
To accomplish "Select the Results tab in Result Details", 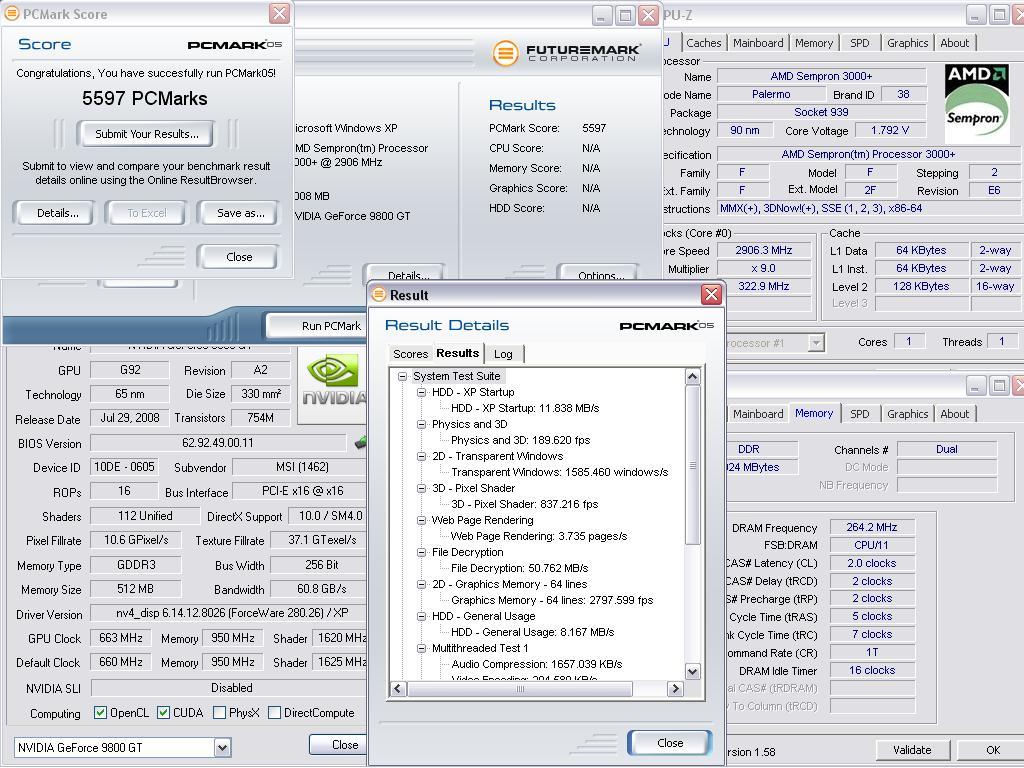I will [x=457, y=353].
